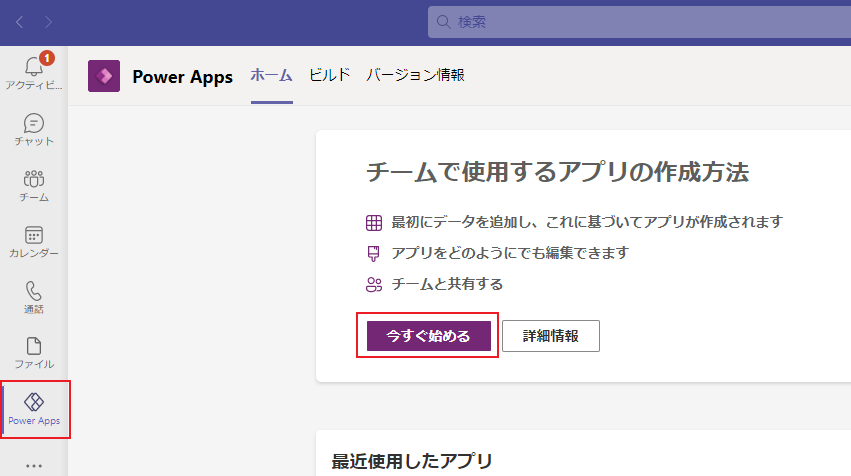Click heading チームで使用するアプリの作成方法
Screen dimensions: 851x476
pos(557,172)
